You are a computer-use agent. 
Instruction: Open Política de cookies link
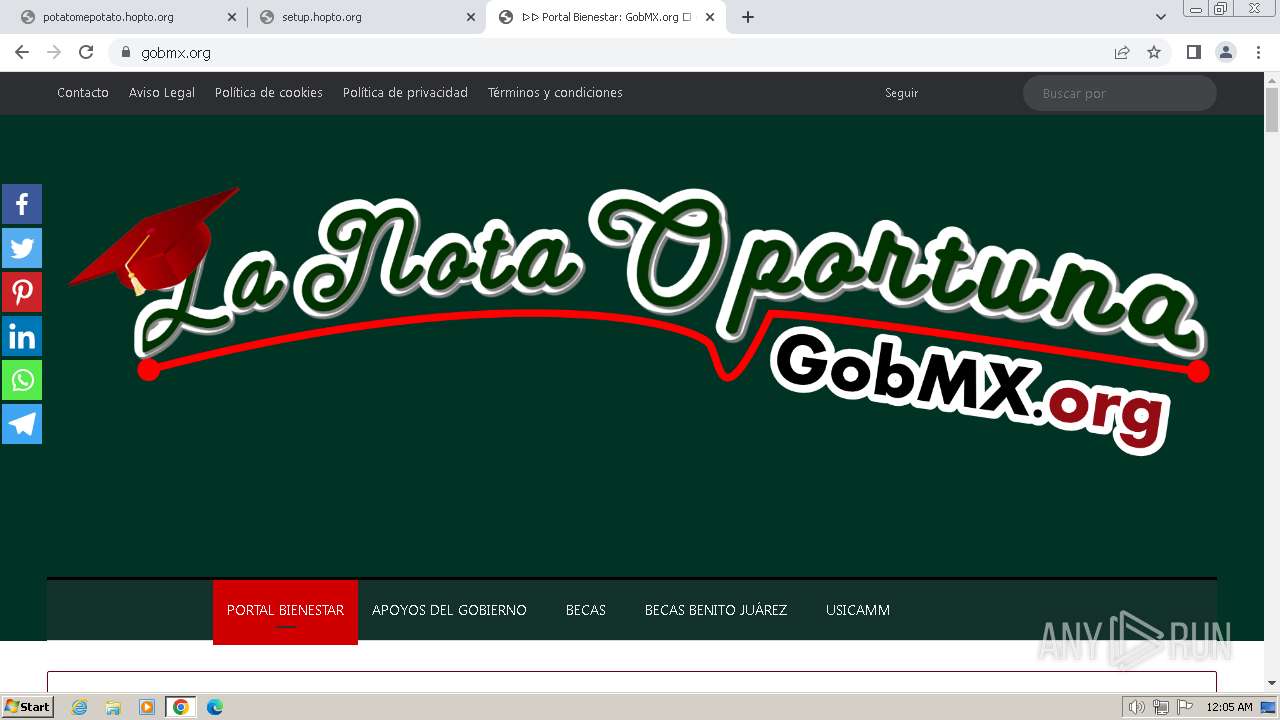pyautogui.click(x=269, y=92)
